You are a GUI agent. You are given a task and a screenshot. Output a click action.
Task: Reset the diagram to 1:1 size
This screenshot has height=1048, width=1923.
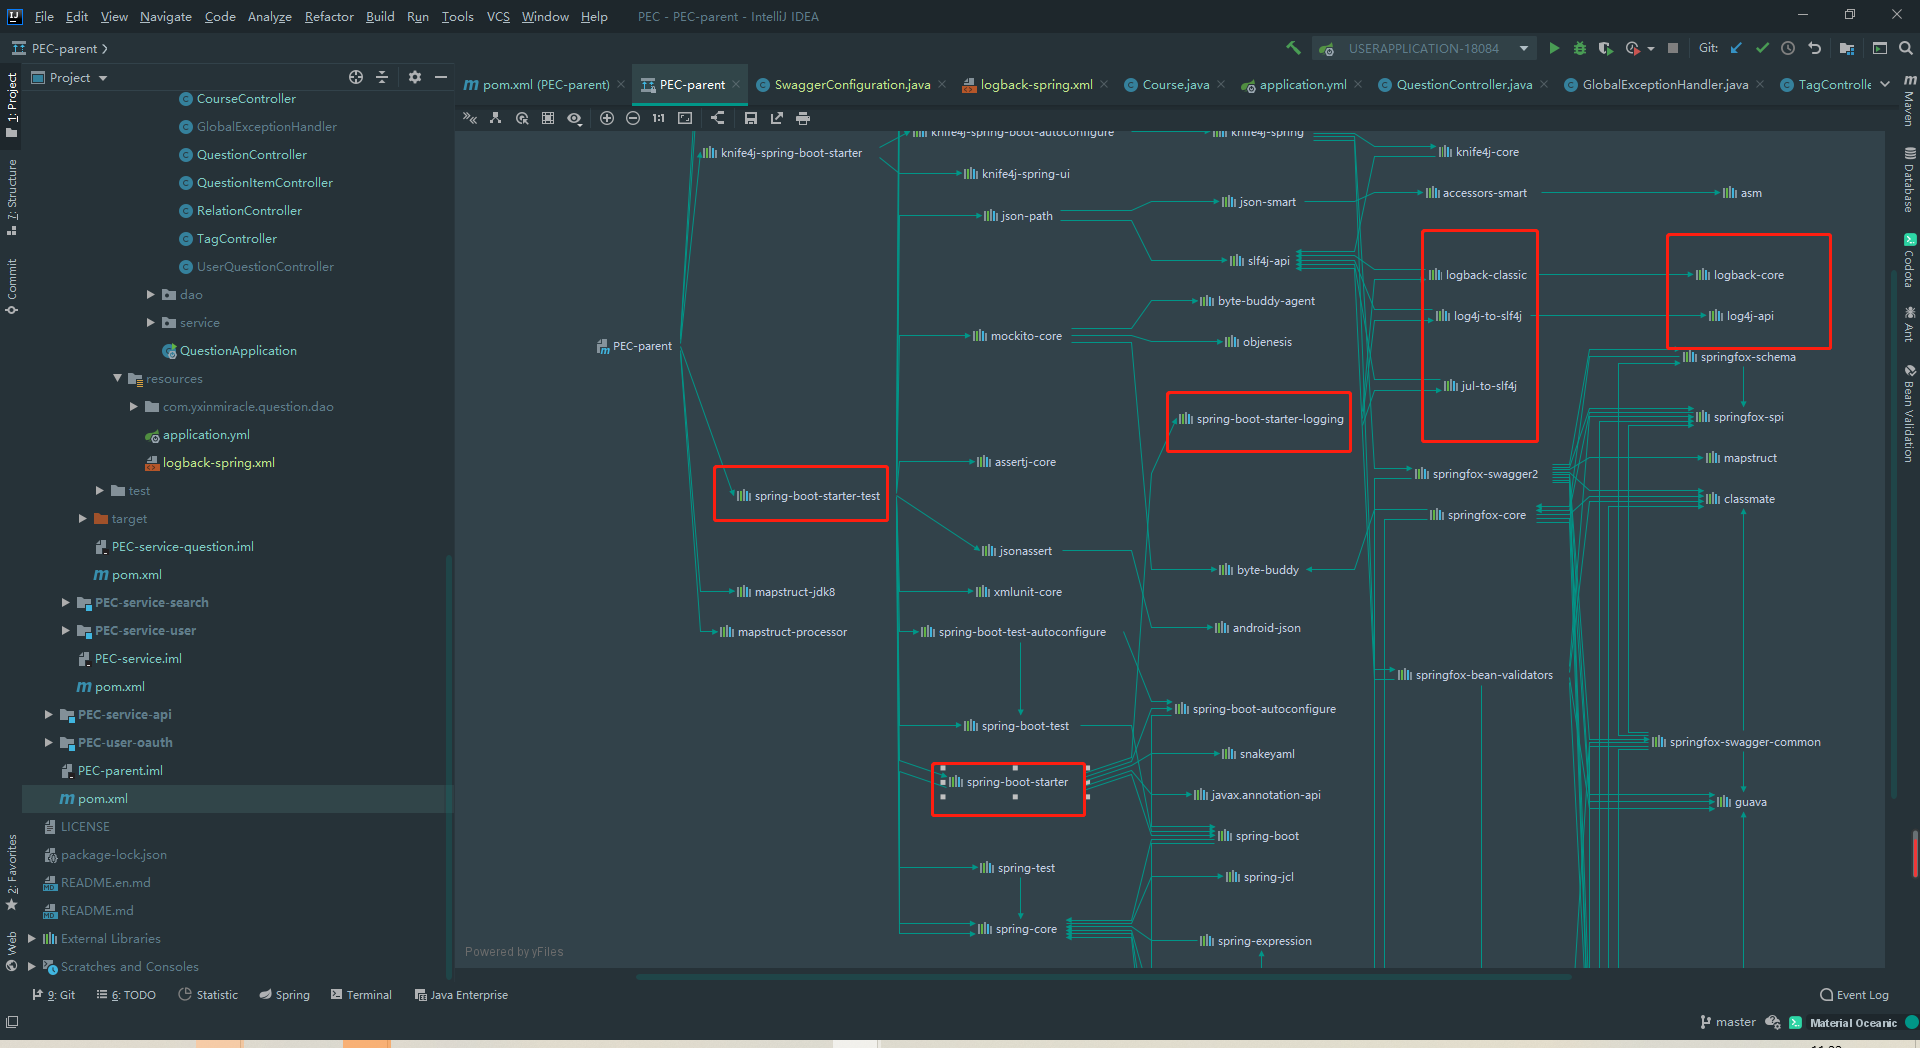tap(658, 118)
